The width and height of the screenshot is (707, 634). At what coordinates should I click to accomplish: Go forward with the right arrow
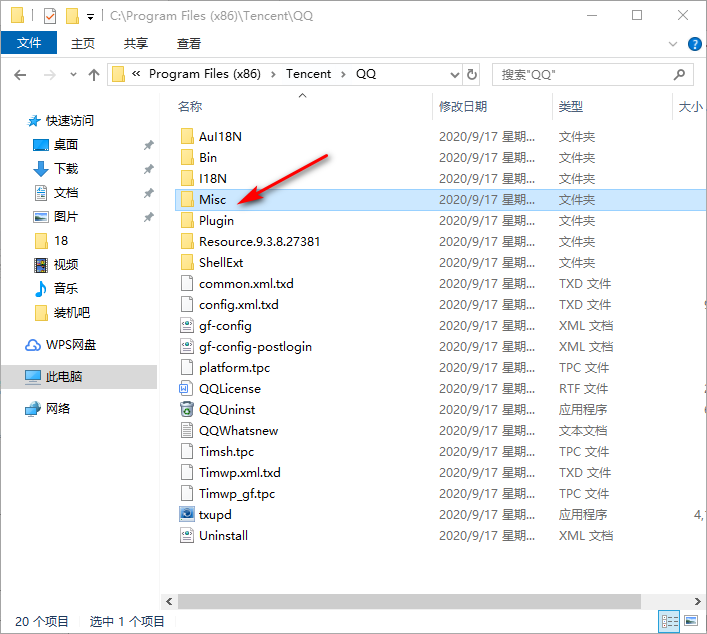50,74
